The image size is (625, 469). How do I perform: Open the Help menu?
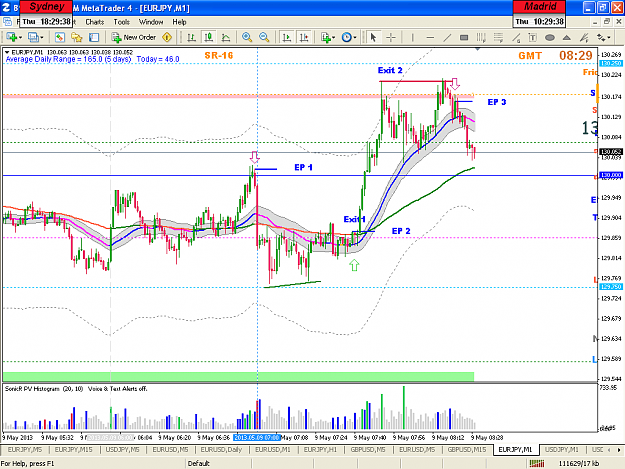pyautogui.click(x=179, y=22)
